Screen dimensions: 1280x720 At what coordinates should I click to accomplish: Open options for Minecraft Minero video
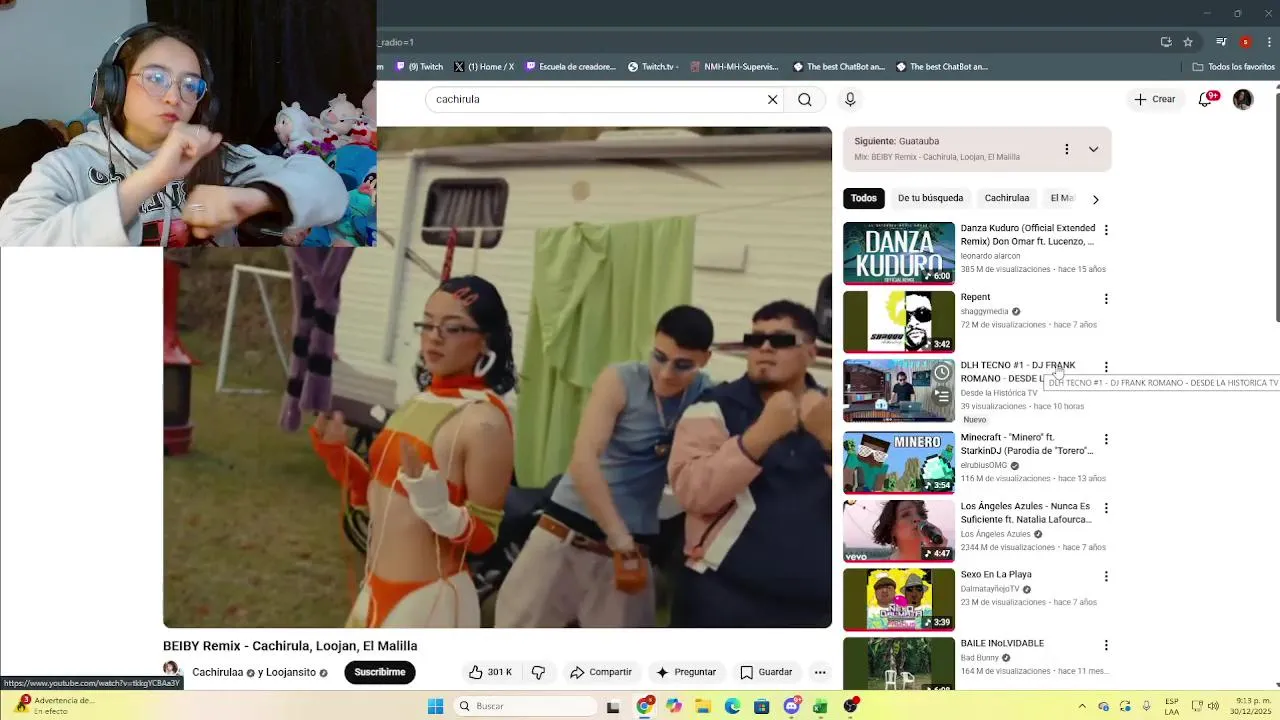pos(1106,439)
